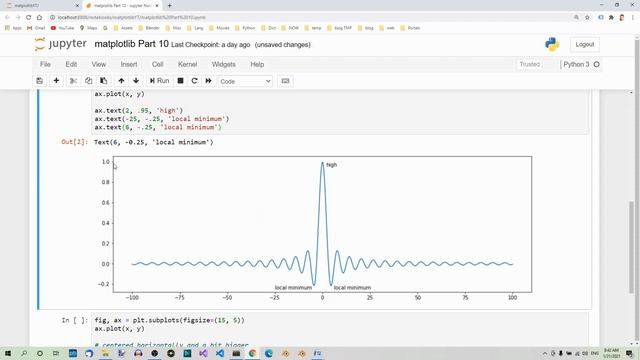Viewport: 640px width, 360px height.
Task: Open the Widgets menu
Action: 224,64
